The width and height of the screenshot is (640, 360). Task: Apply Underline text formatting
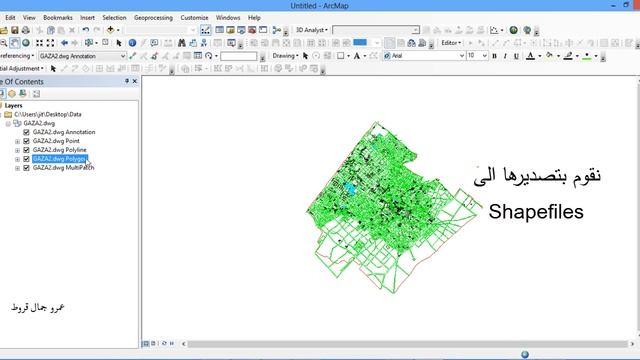516,56
